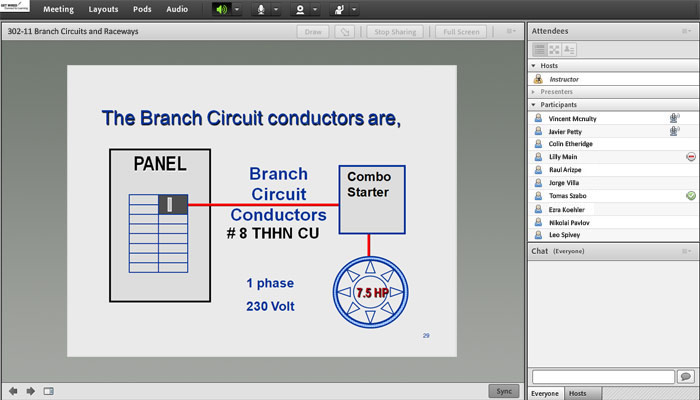Open the Layouts menu
This screenshot has width=700, height=400.
coord(103,9)
